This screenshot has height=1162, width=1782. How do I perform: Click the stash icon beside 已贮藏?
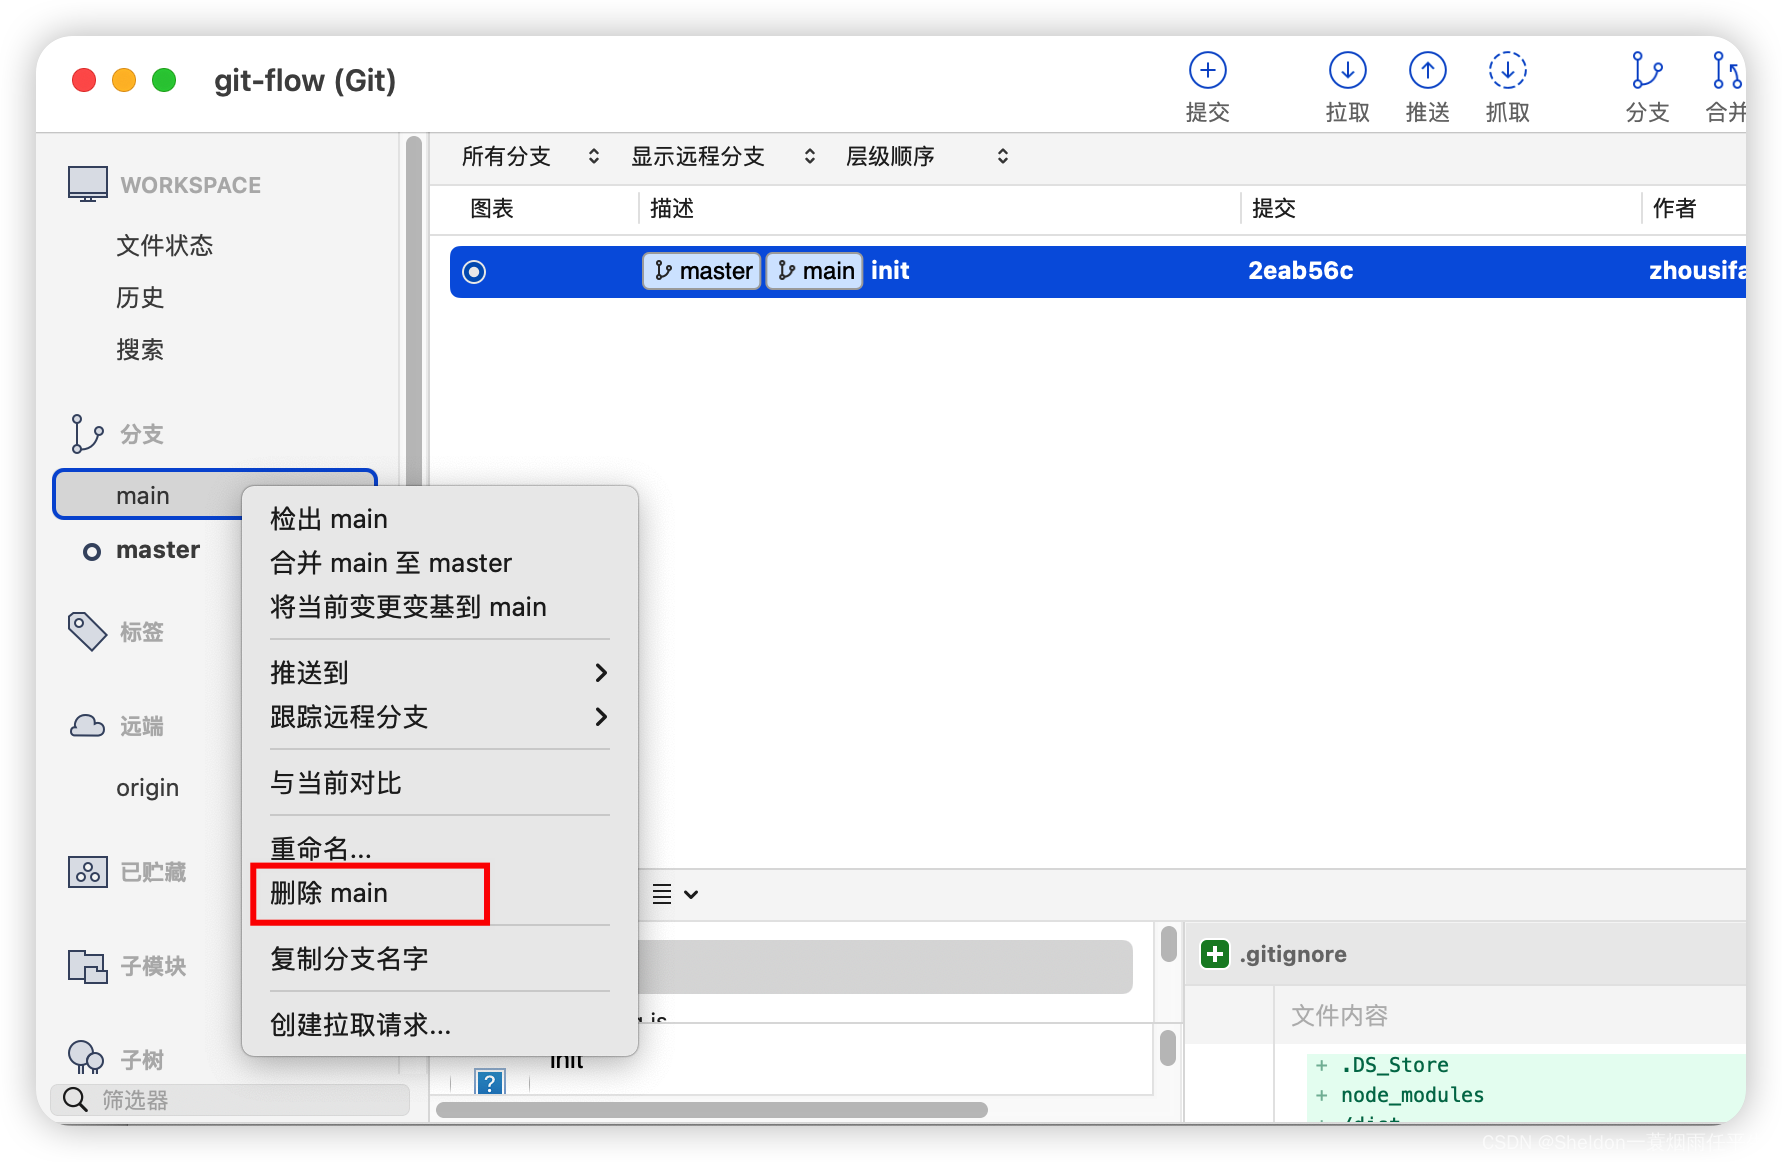87,872
